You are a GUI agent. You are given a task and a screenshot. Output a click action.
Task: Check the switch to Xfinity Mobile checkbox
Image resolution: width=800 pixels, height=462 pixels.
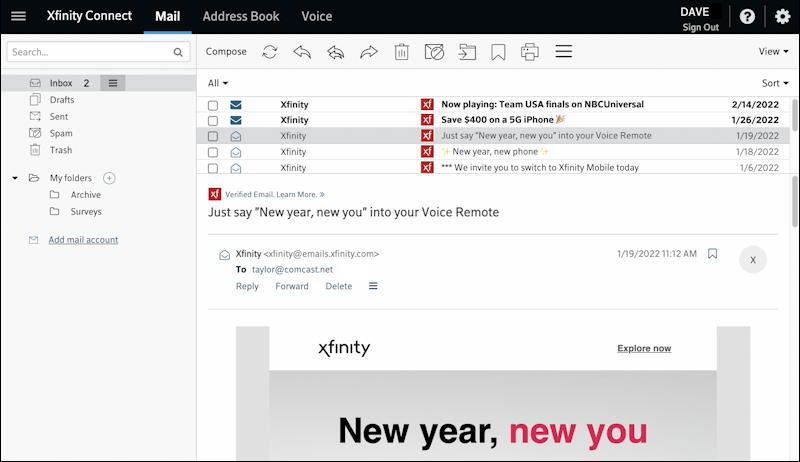213,168
